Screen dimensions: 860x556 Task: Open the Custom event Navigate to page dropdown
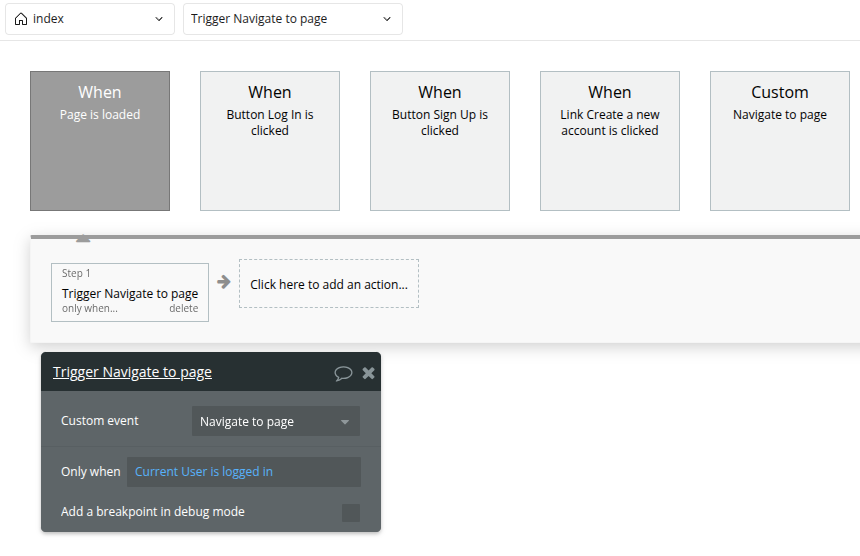(276, 421)
